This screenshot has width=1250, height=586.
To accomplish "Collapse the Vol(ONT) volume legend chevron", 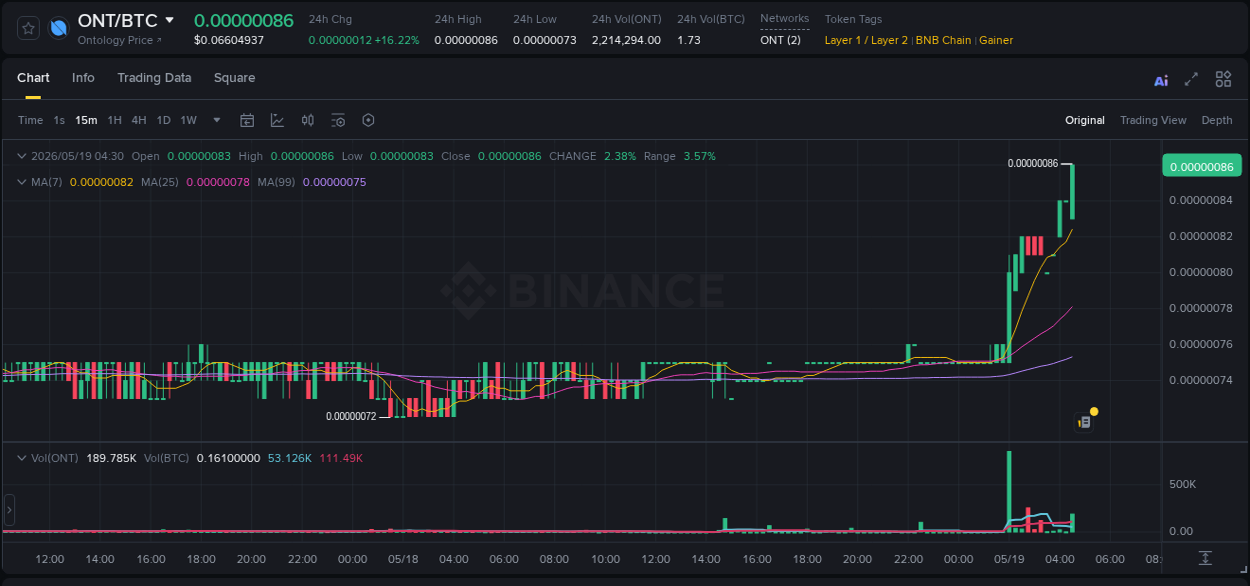I will pos(22,458).
